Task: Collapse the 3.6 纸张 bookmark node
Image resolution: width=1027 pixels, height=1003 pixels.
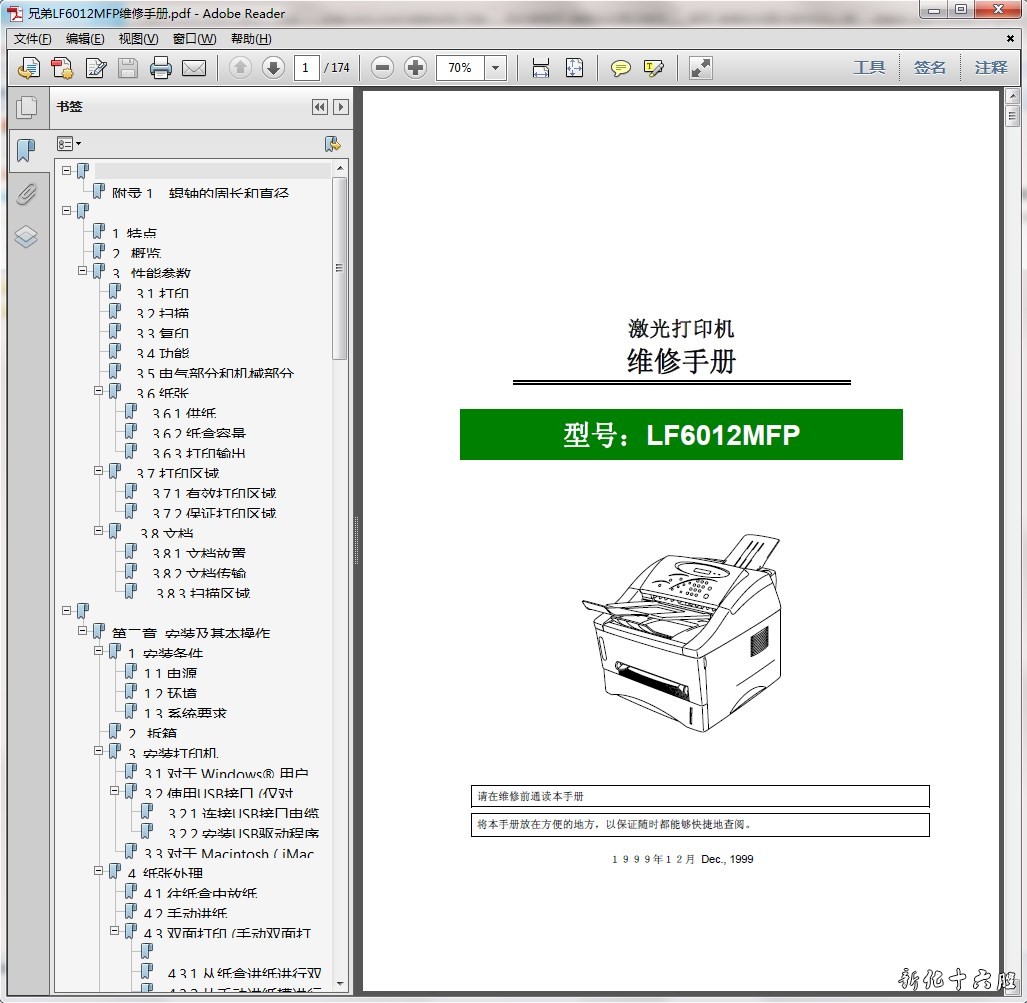Action: coord(100,392)
